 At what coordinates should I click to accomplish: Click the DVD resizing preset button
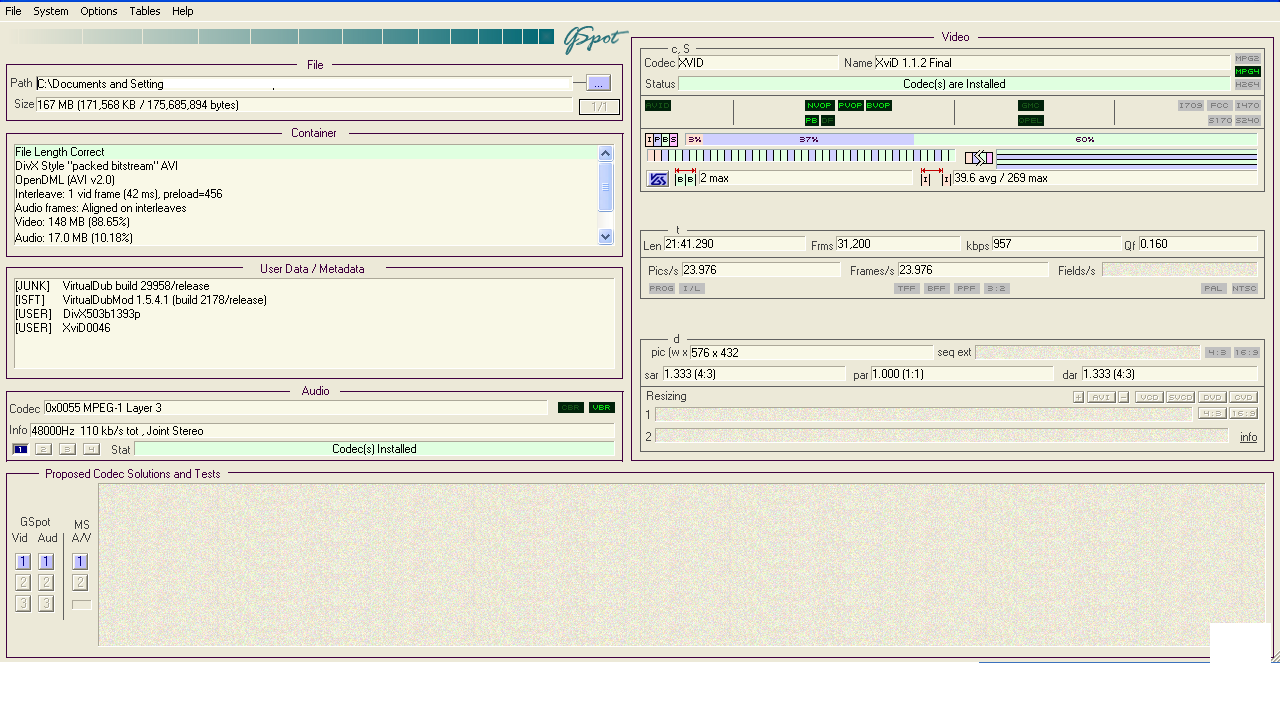(1212, 398)
